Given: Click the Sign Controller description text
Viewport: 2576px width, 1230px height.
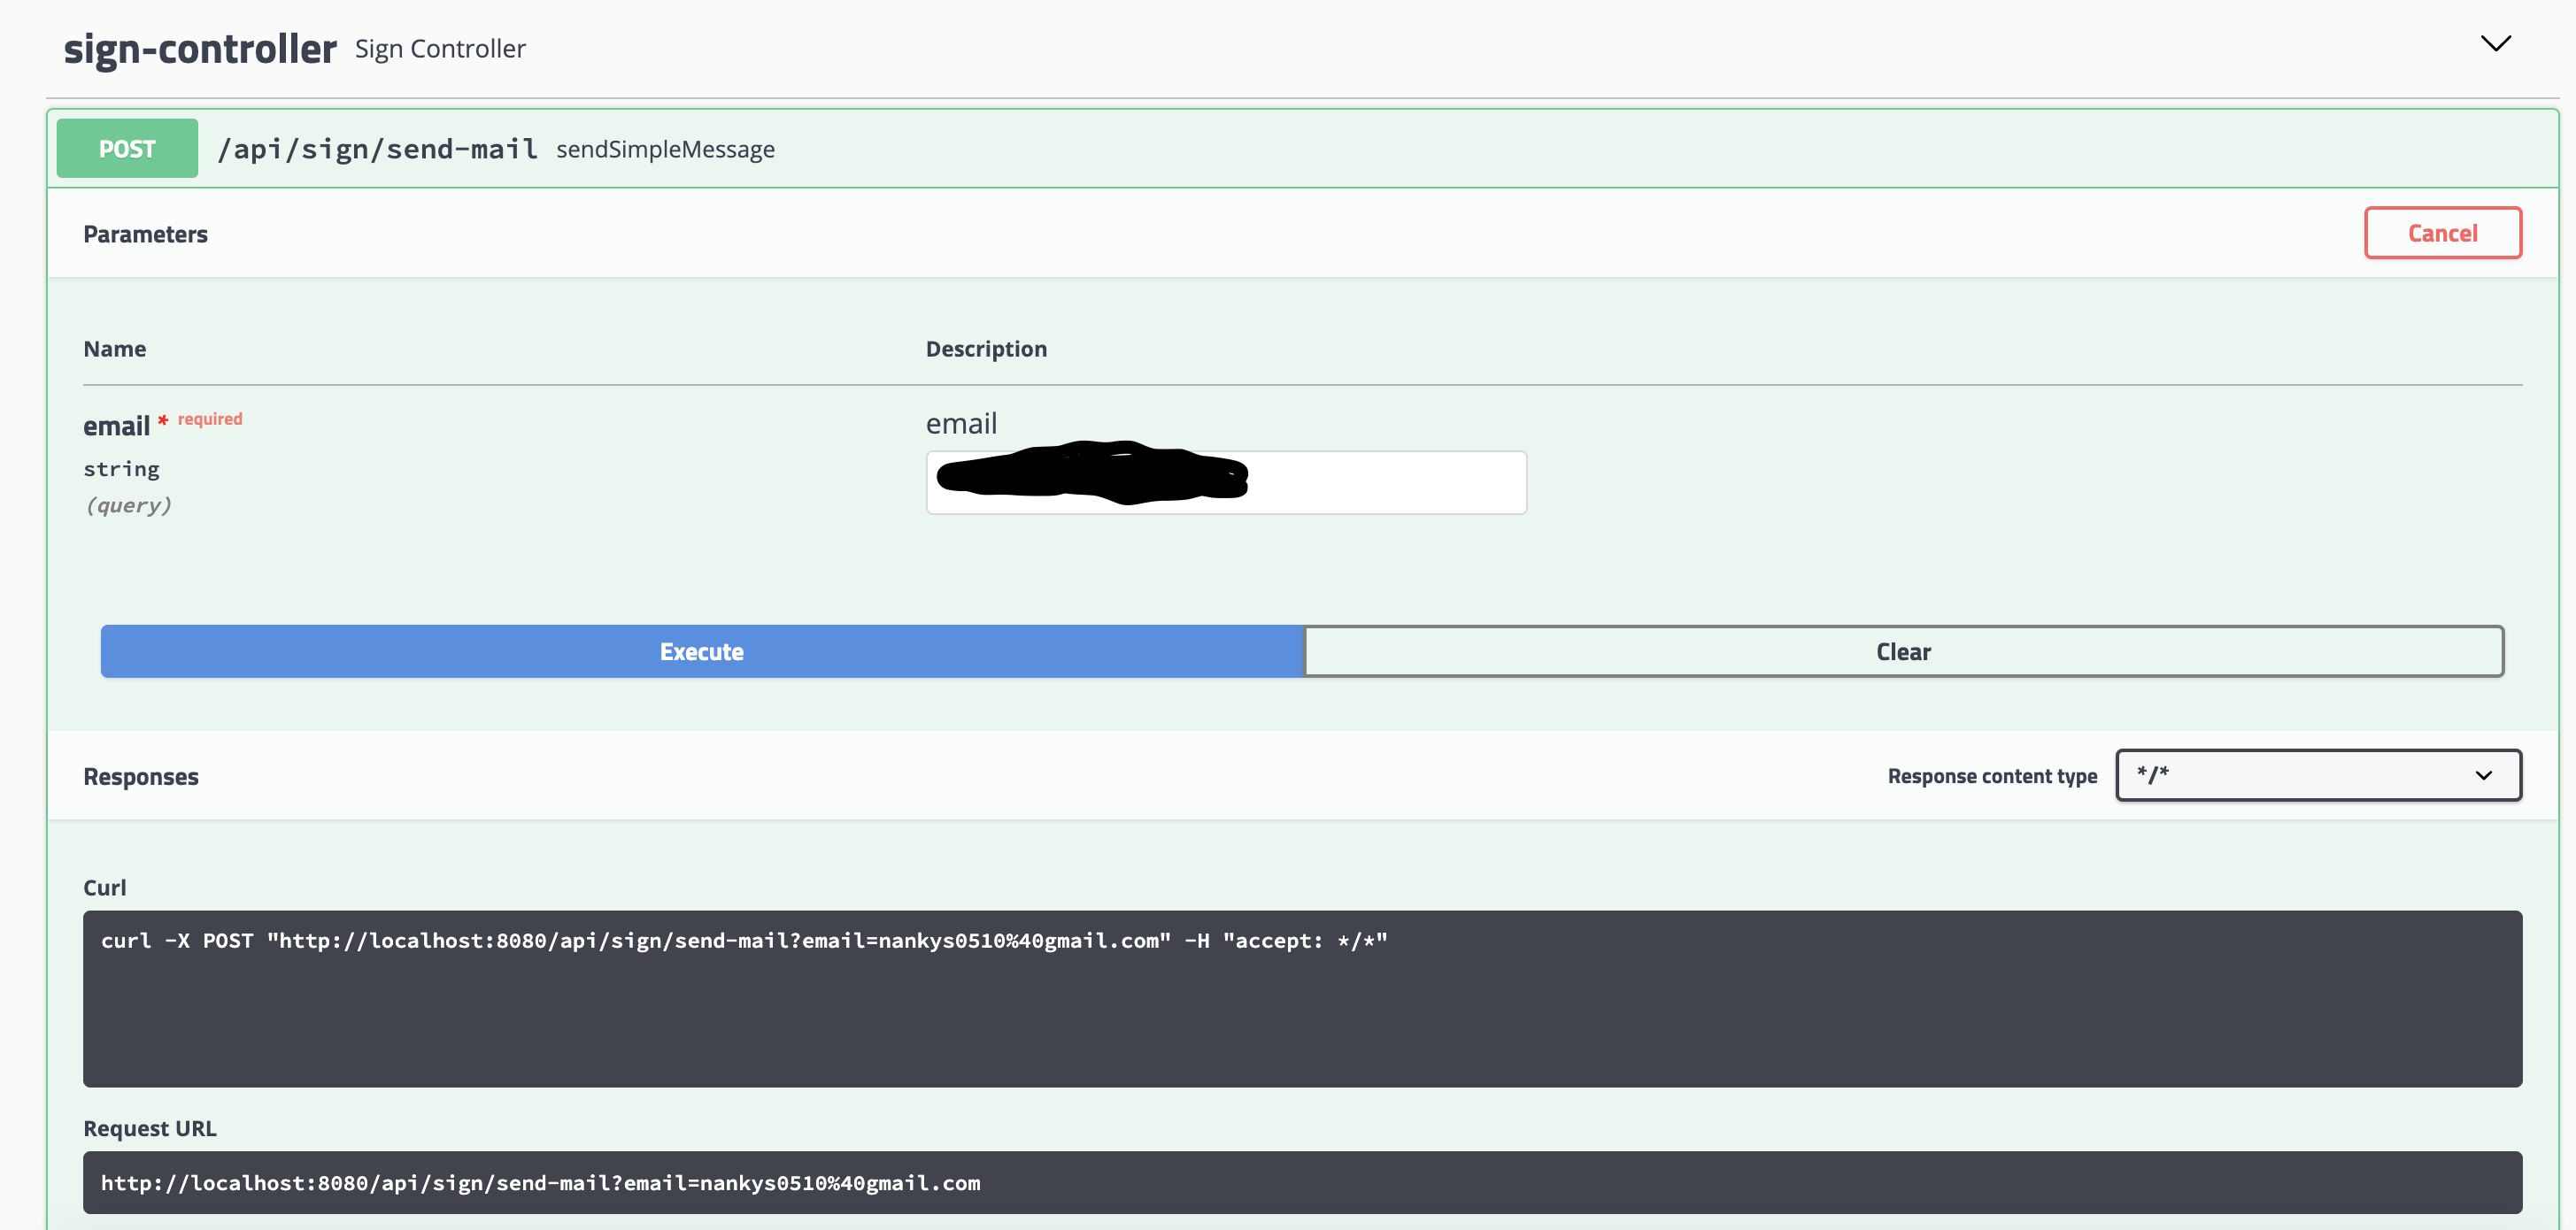Looking at the screenshot, I should (x=440, y=49).
